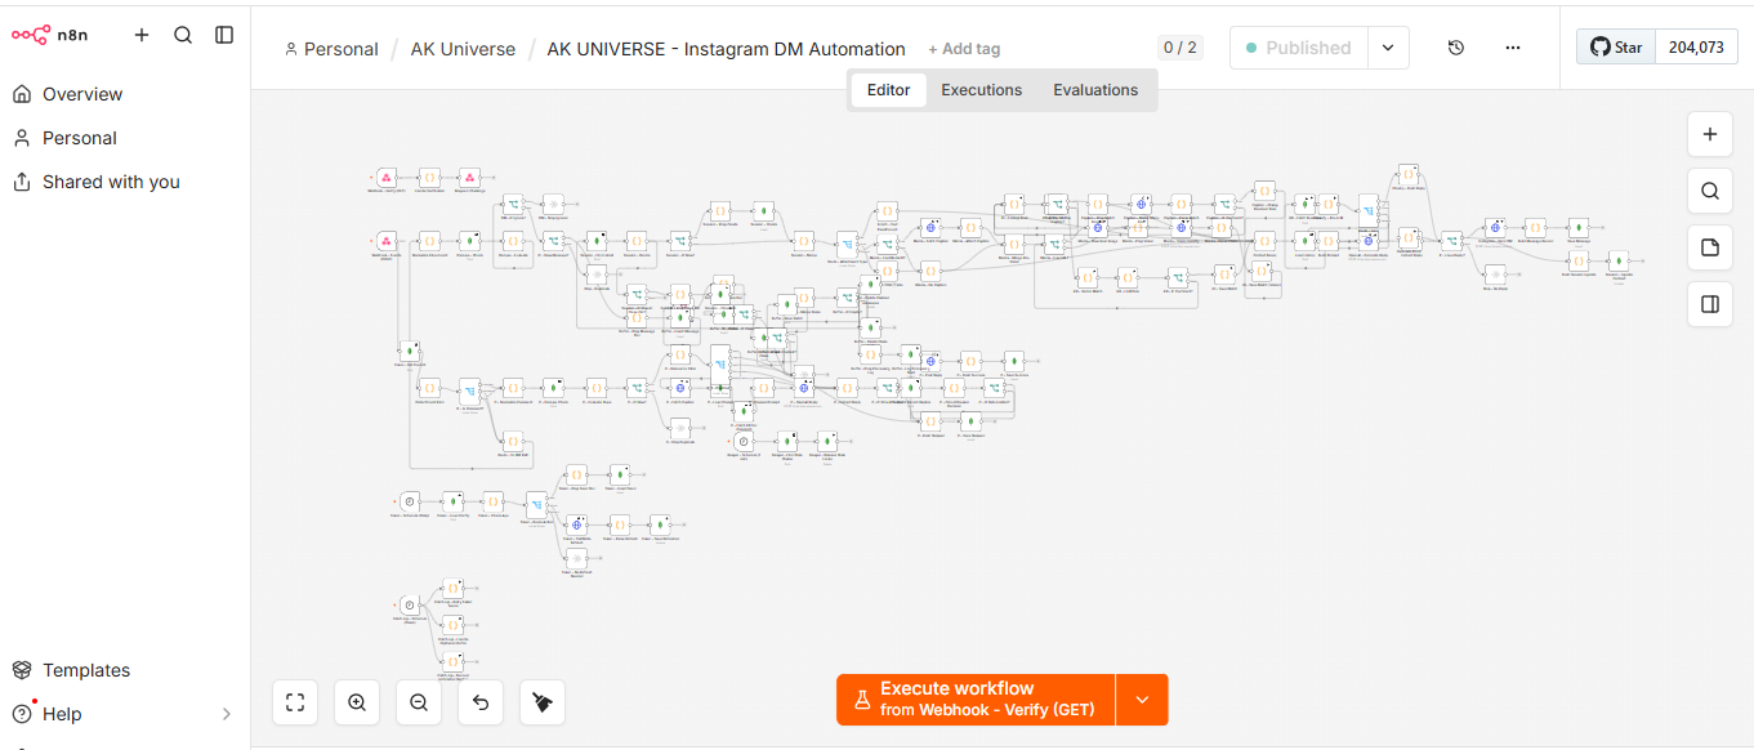1754x750 pixels.
Task: Click the 204,073 star count
Action: point(1696,47)
